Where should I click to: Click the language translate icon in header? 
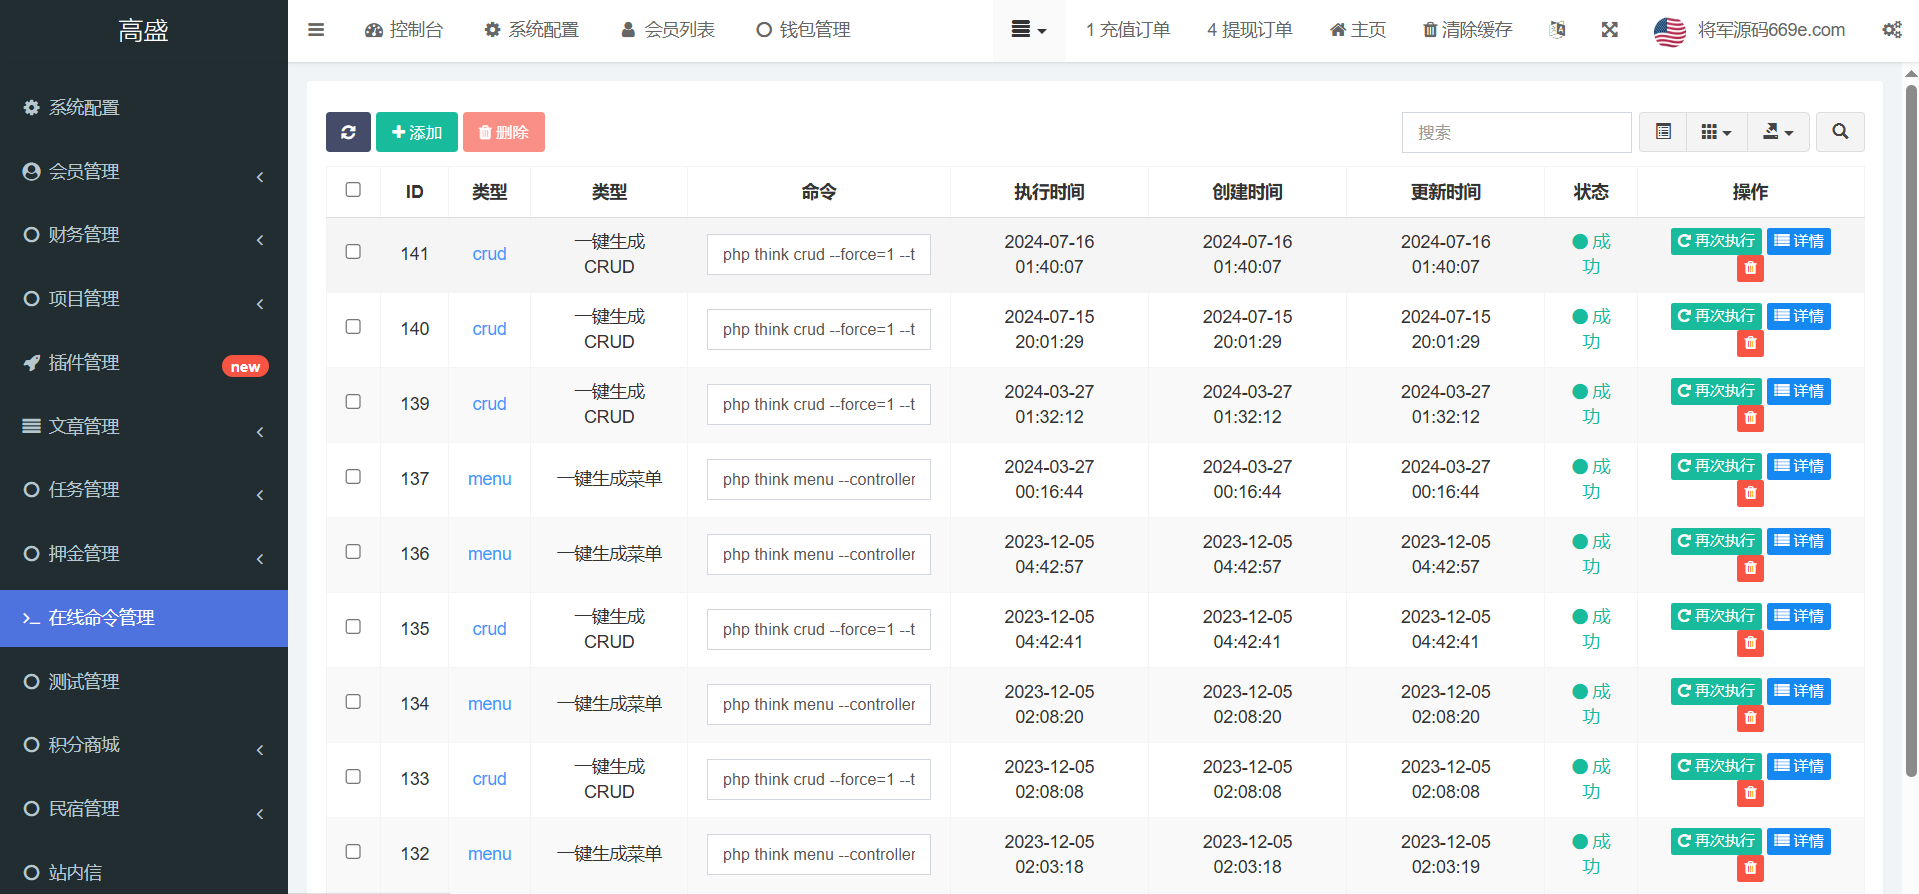tap(1557, 30)
